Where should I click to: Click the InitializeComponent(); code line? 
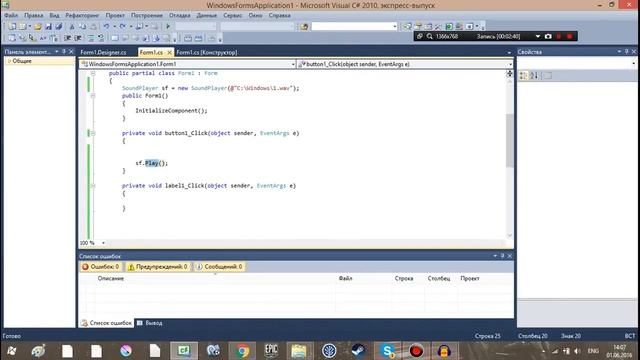[171, 111]
